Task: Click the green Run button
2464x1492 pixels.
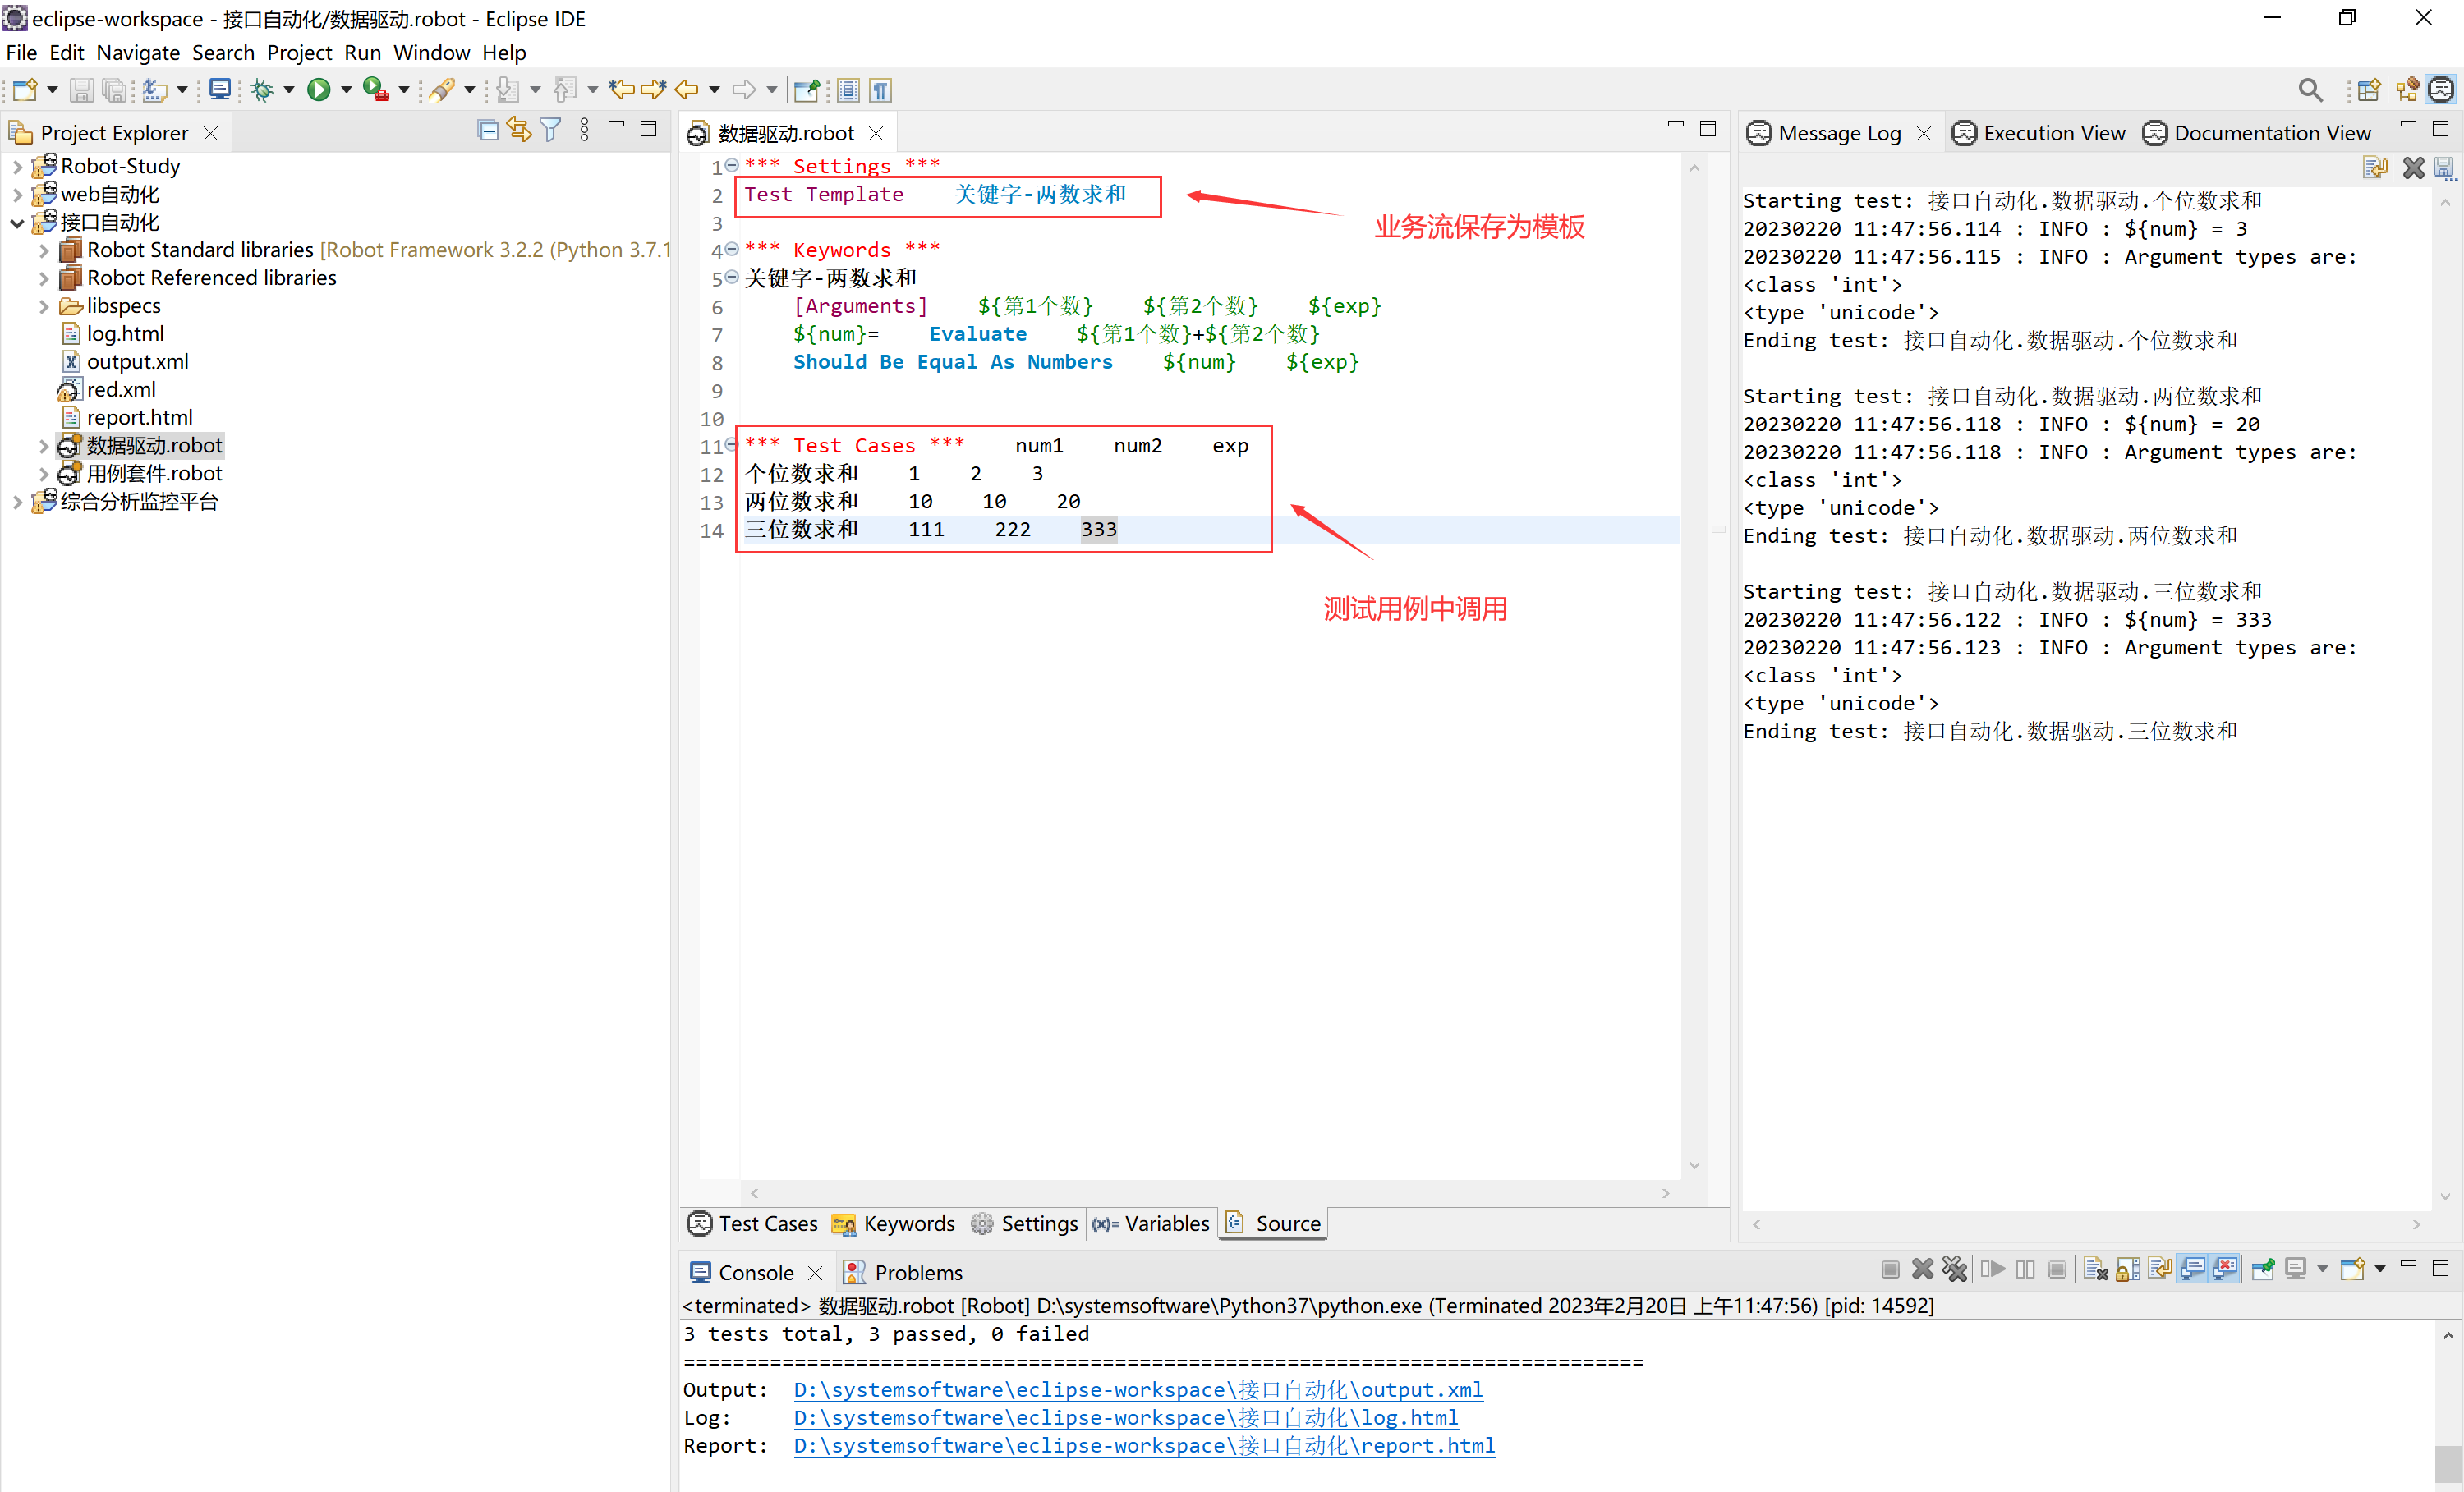Action: [x=318, y=90]
